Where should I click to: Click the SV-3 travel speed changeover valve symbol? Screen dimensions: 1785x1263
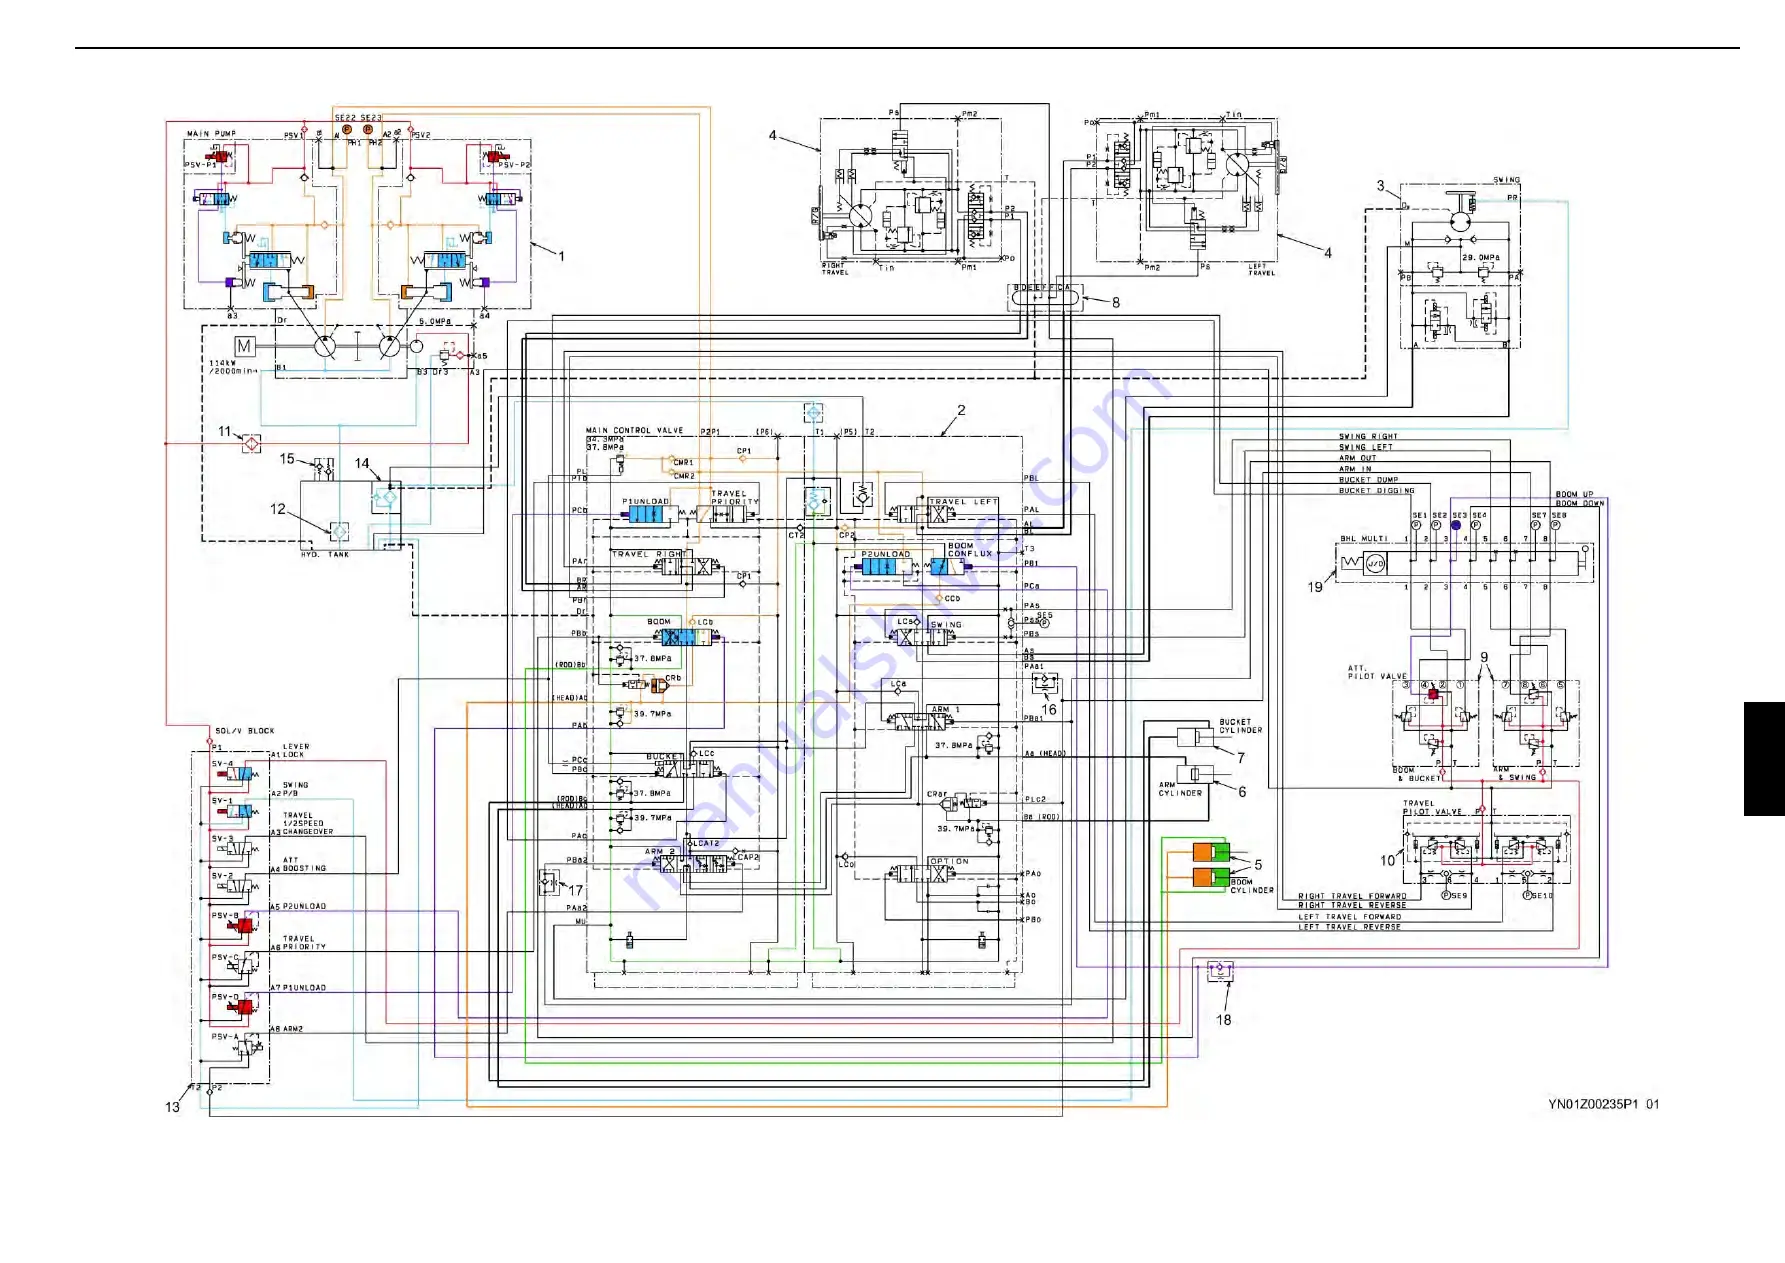pos(236,849)
